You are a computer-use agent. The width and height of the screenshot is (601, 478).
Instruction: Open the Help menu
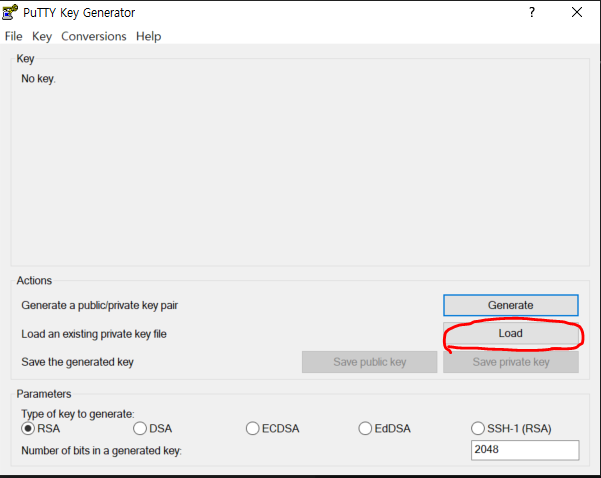(x=148, y=36)
